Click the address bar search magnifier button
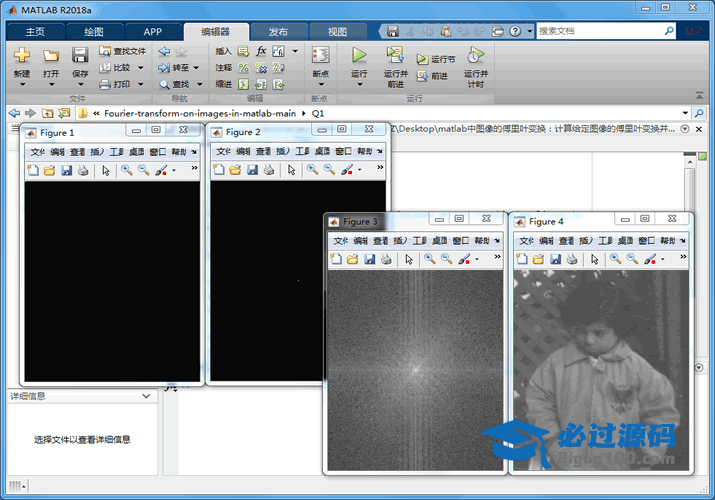The width and height of the screenshot is (715, 500). pyautogui.click(x=699, y=113)
